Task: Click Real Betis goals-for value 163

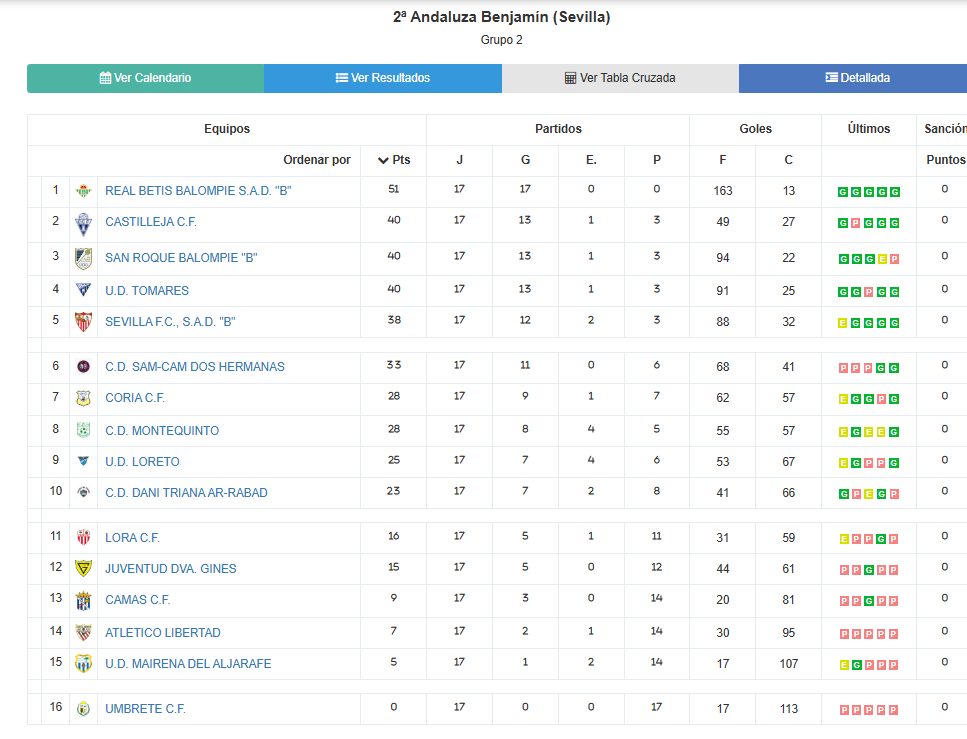Action: pyautogui.click(x=723, y=191)
